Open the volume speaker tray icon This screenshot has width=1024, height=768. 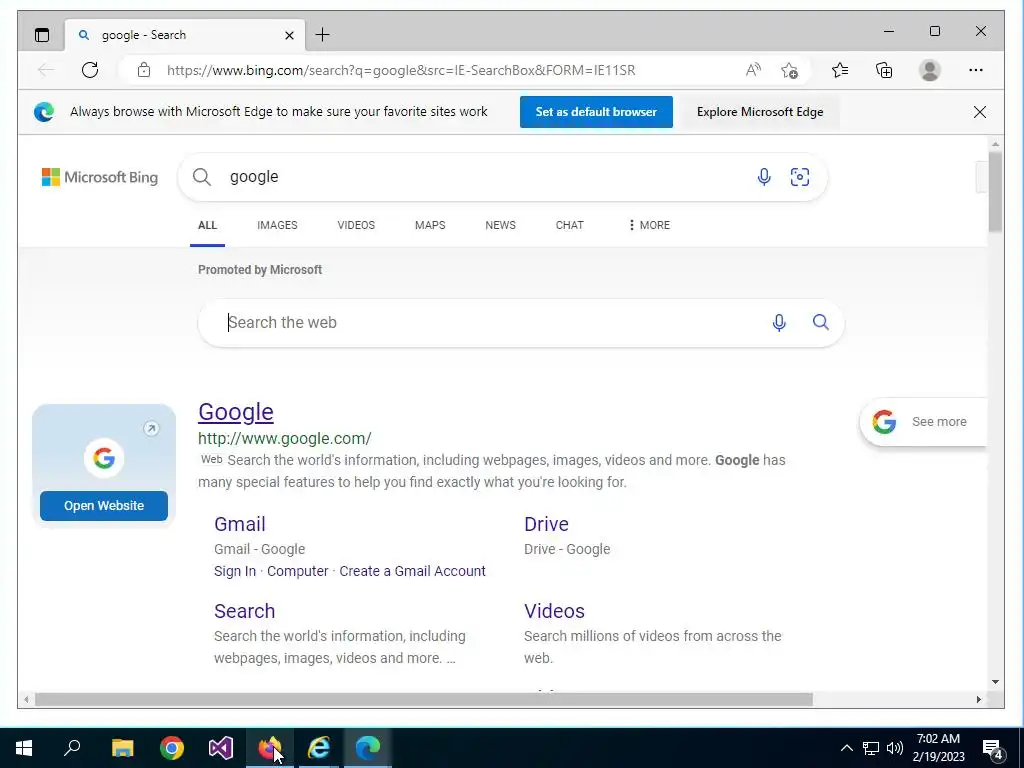click(895, 748)
